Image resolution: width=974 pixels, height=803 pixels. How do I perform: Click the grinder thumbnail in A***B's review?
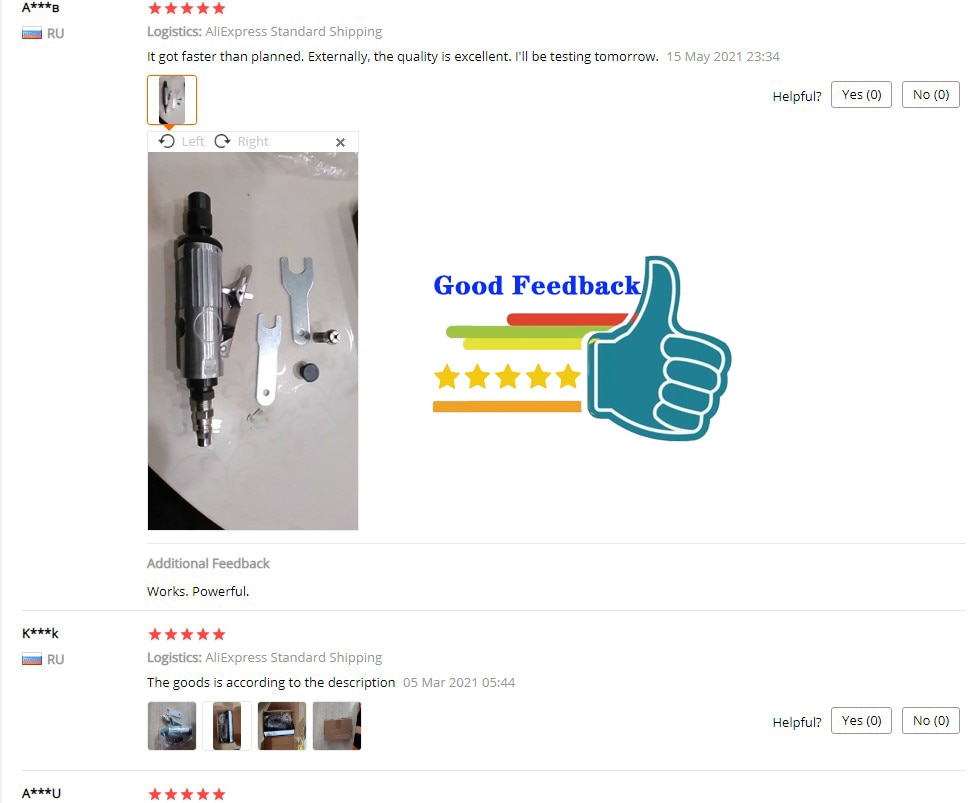point(172,100)
